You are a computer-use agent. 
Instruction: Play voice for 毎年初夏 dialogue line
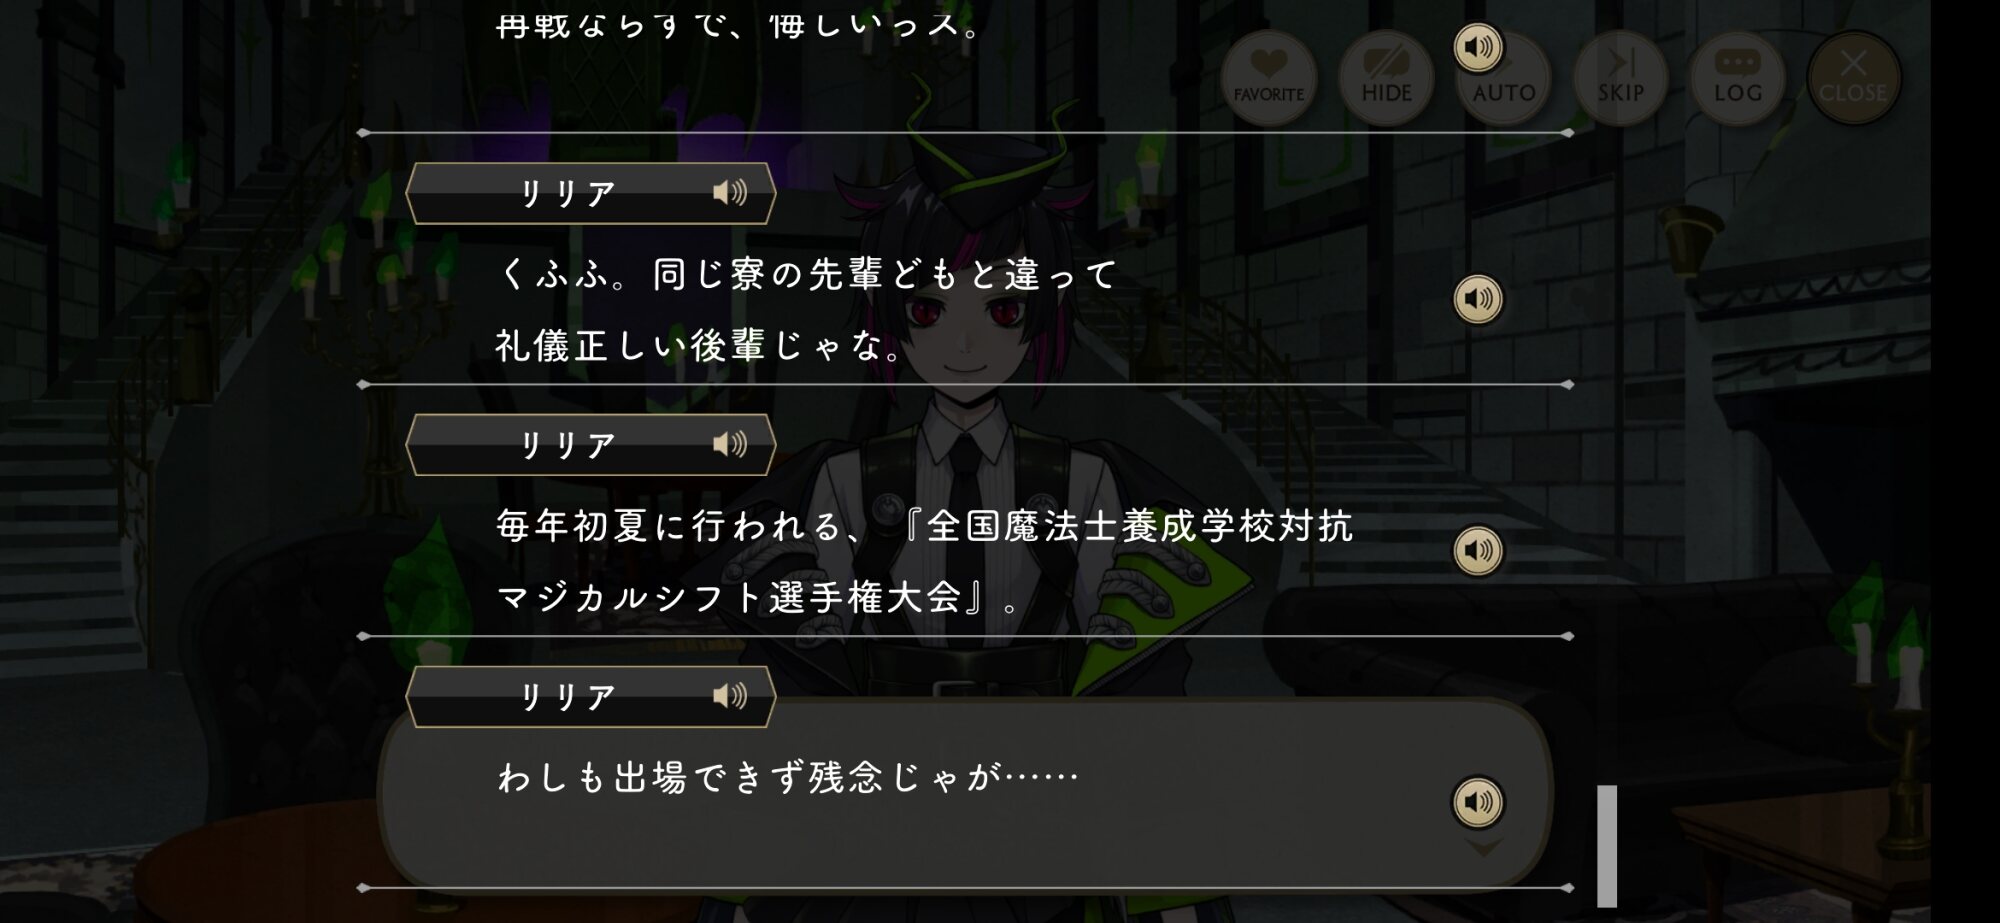pos(1478,550)
